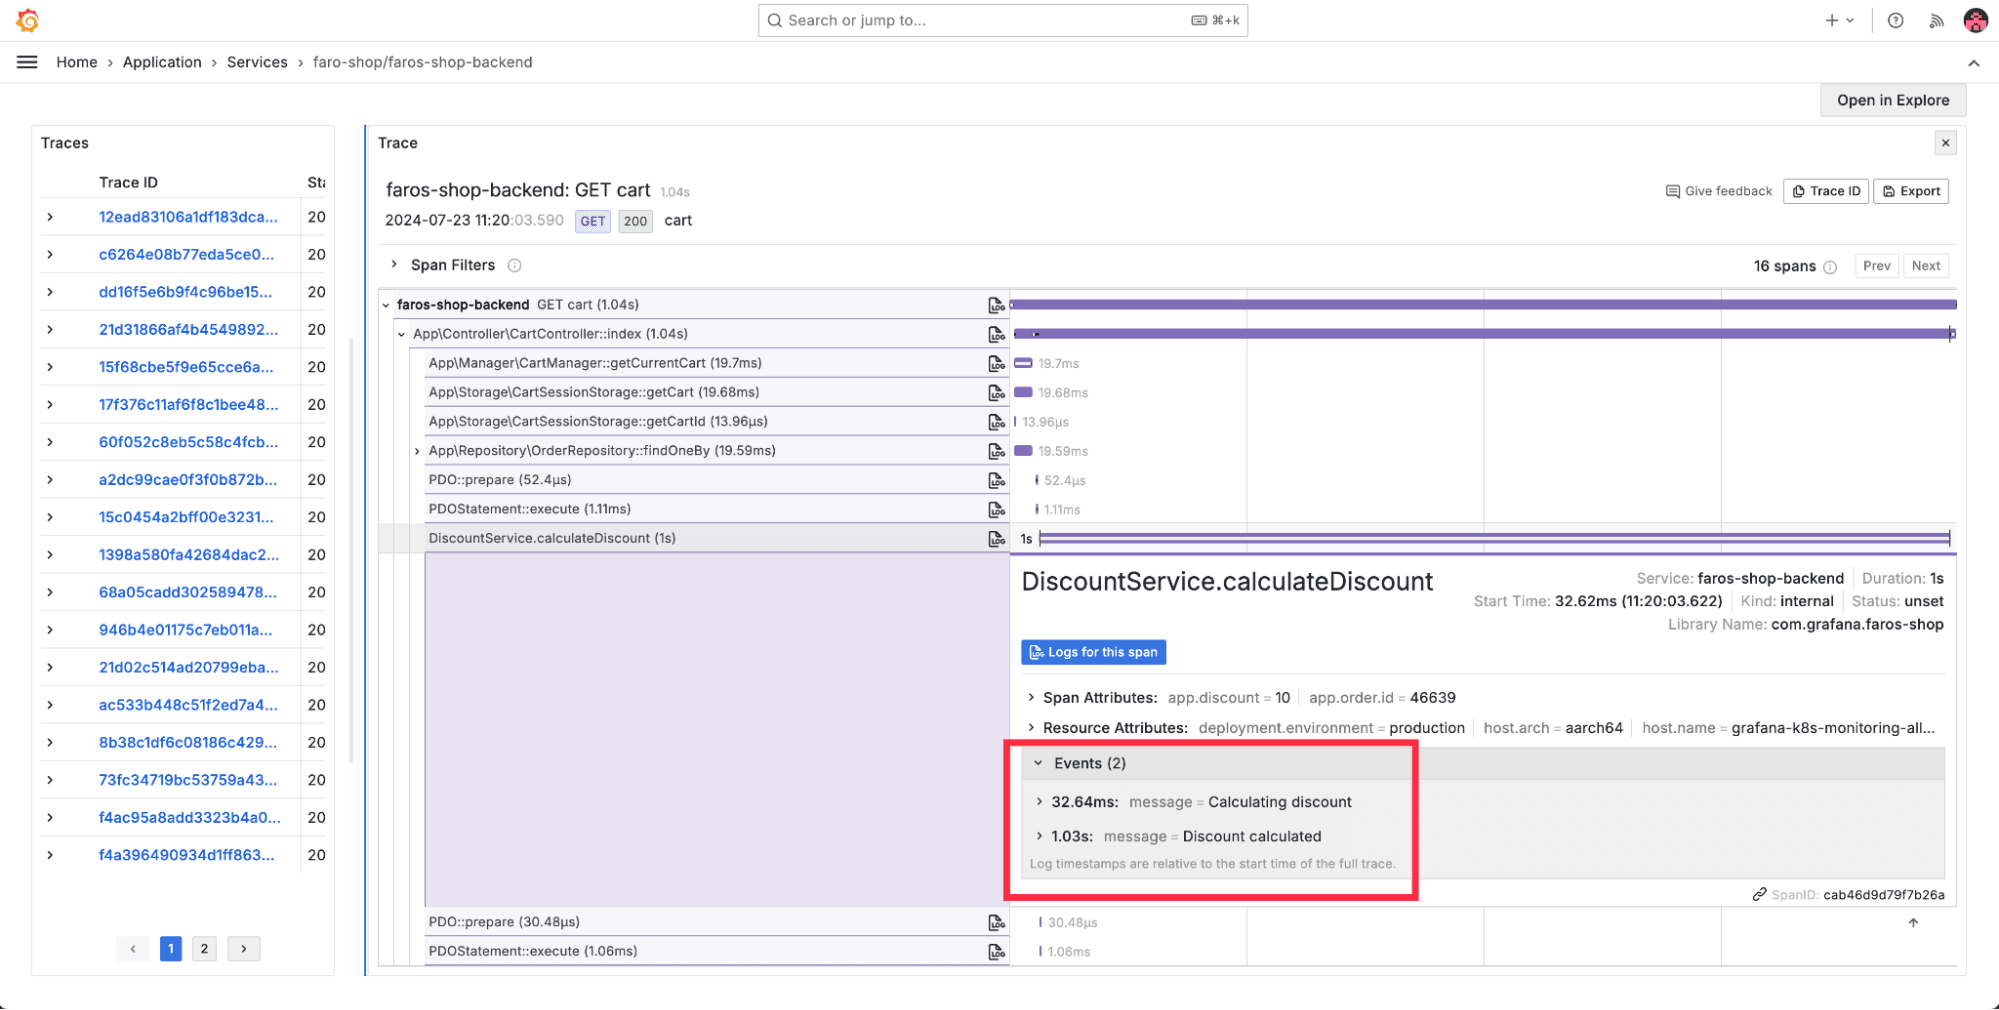Screen dimensions: 1999x1010
Task: Open the news feed icon
Action: [1936, 20]
